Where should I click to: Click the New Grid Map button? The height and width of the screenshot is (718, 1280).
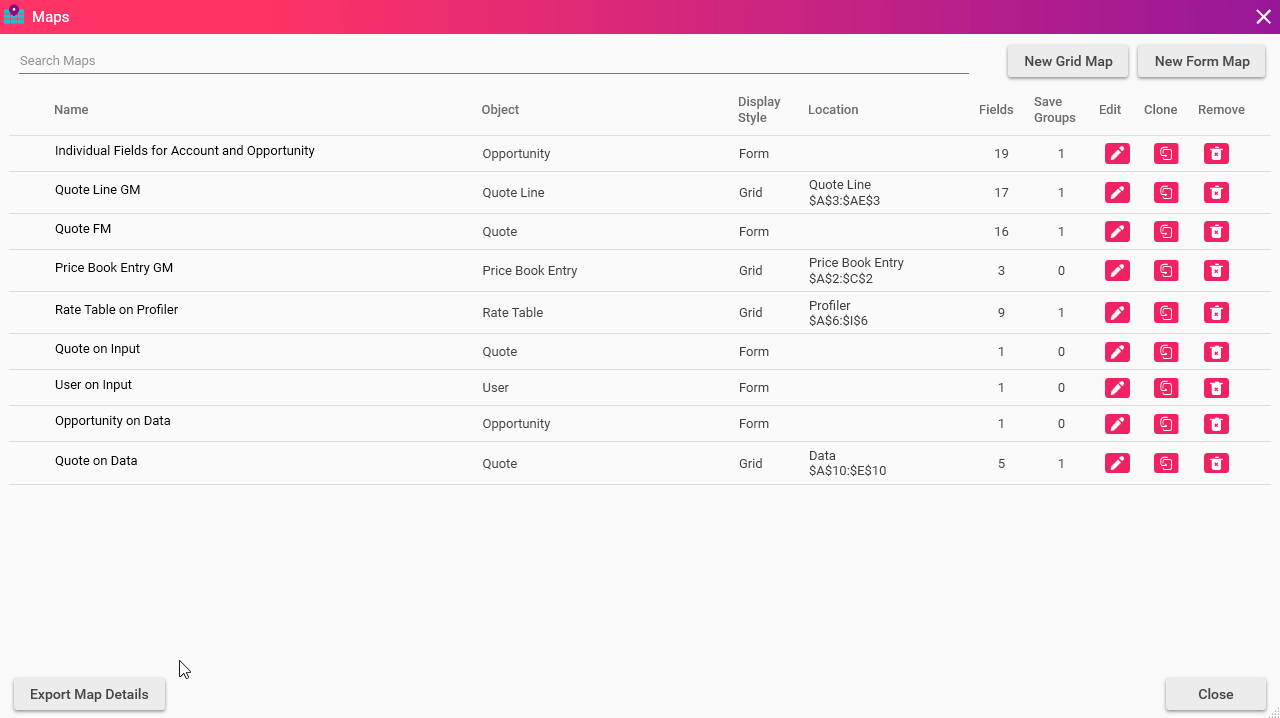[1068, 61]
